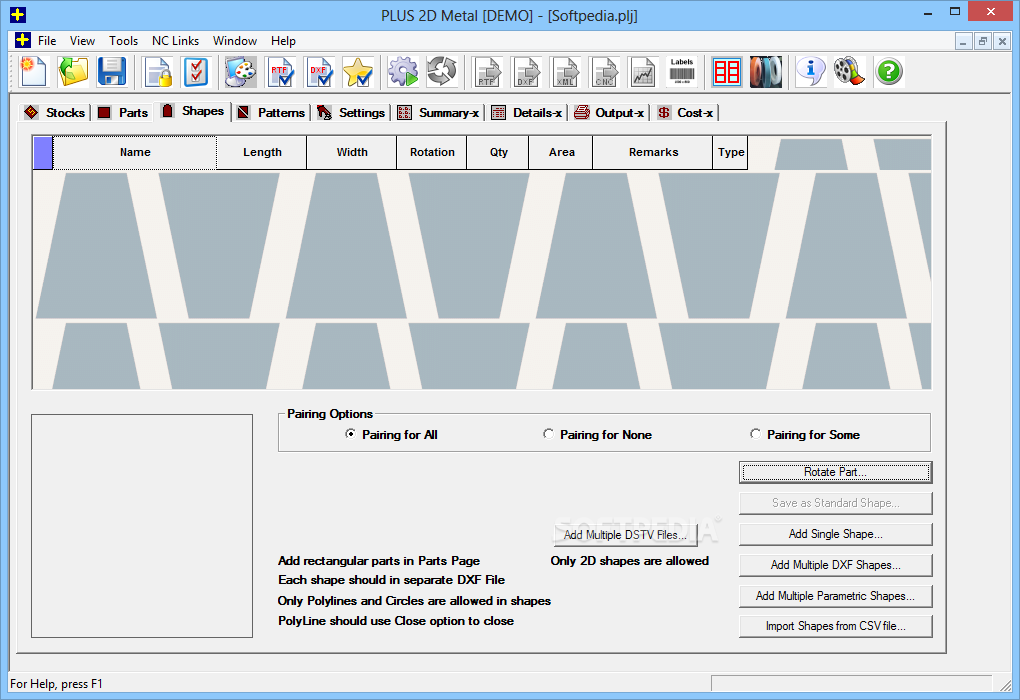The width and height of the screenshot is (1020, 700).
Task: Switch to the Output-x tab
Action: click(x=610, y=113)
